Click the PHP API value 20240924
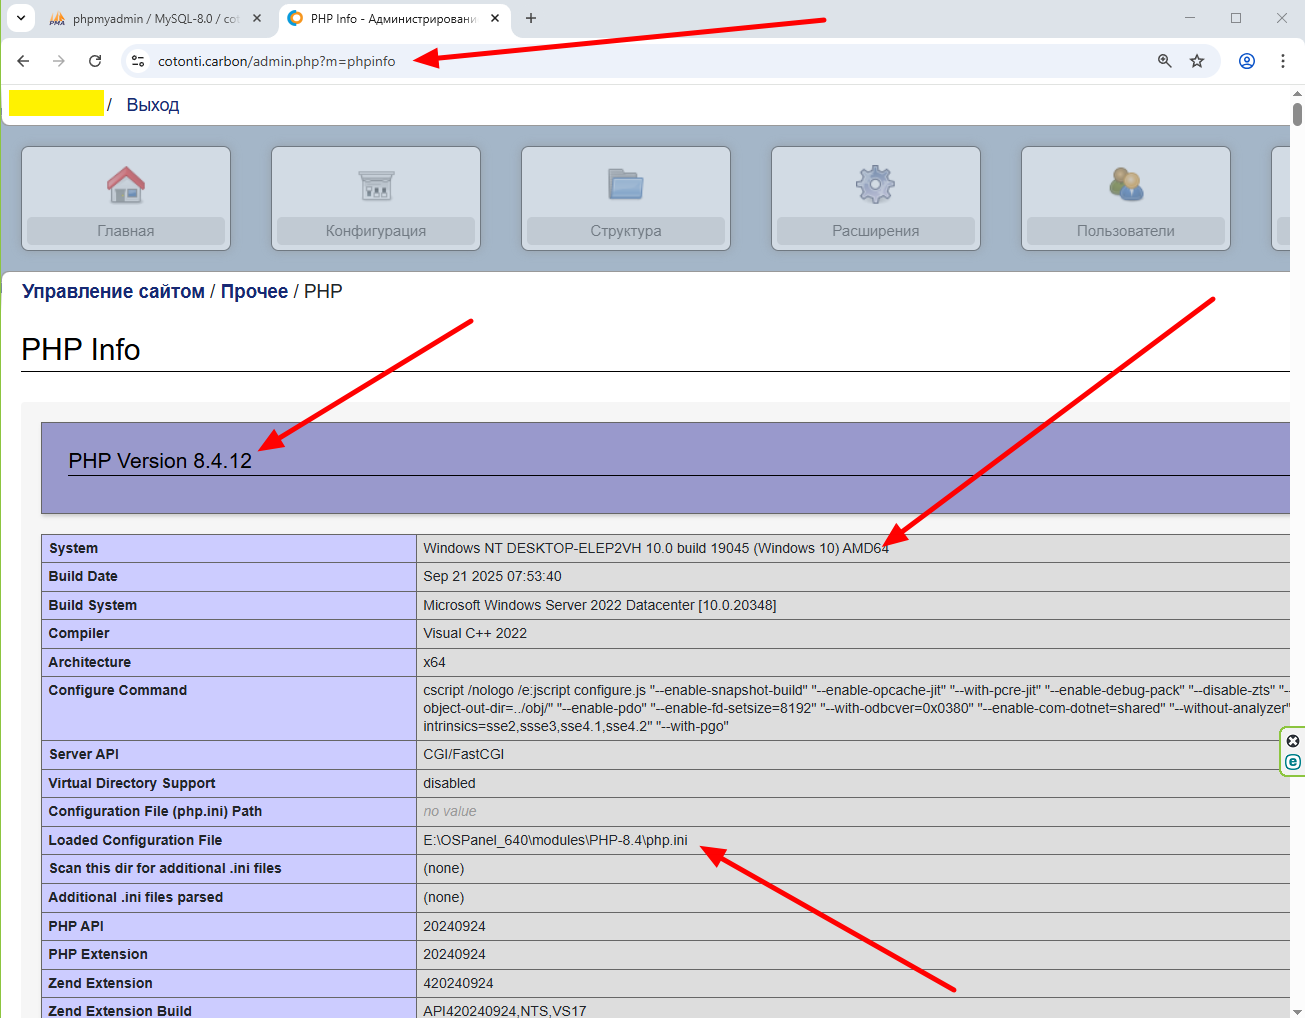This screenshot has height=1018, width=1305. click(454, 926)
